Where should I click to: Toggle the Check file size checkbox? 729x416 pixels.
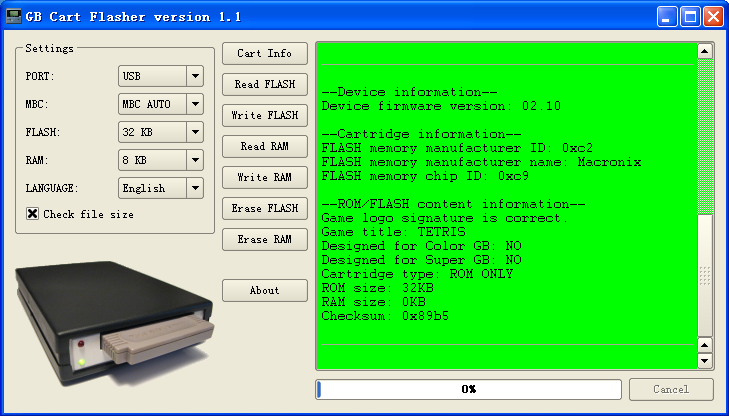(x=32, y=214)
